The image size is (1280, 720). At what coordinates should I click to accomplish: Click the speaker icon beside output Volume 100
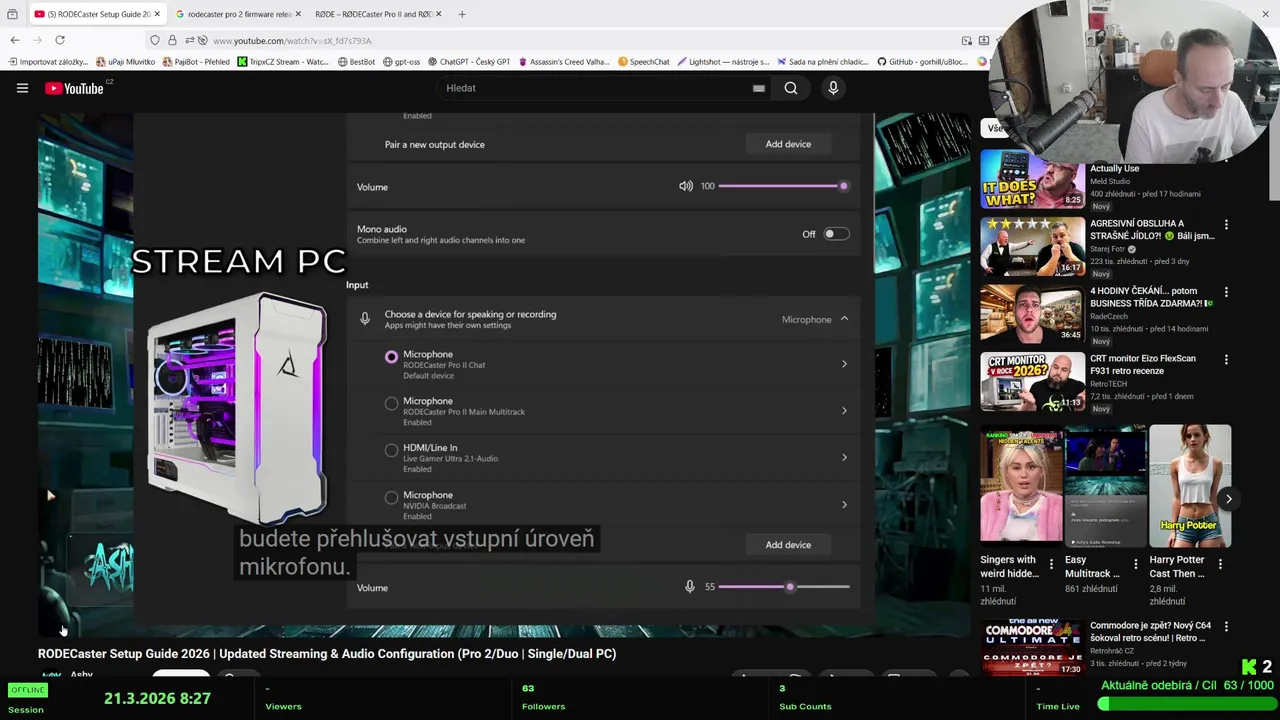click(686, 186)
